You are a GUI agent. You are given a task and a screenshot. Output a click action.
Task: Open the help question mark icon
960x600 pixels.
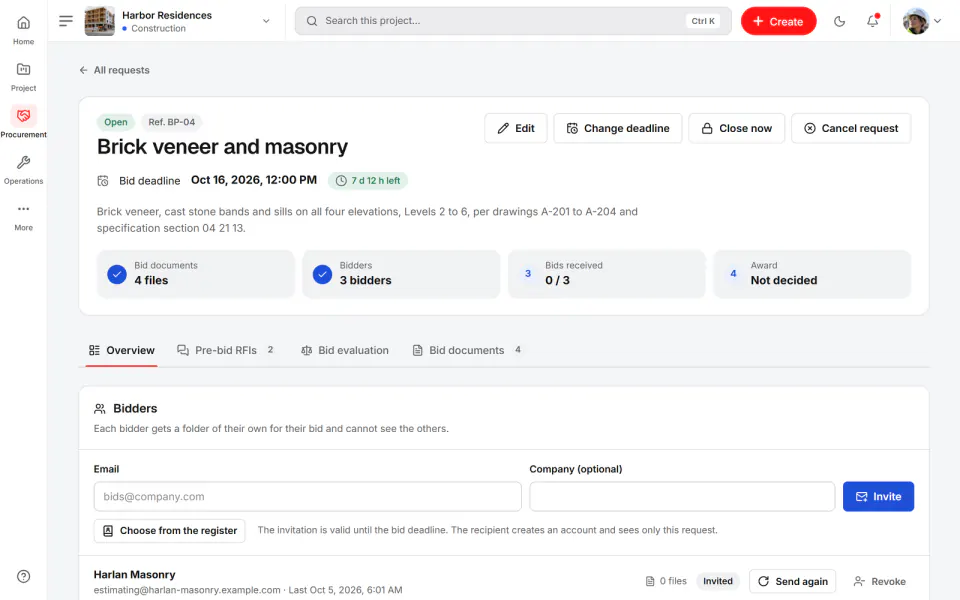[x=23, y=576]
